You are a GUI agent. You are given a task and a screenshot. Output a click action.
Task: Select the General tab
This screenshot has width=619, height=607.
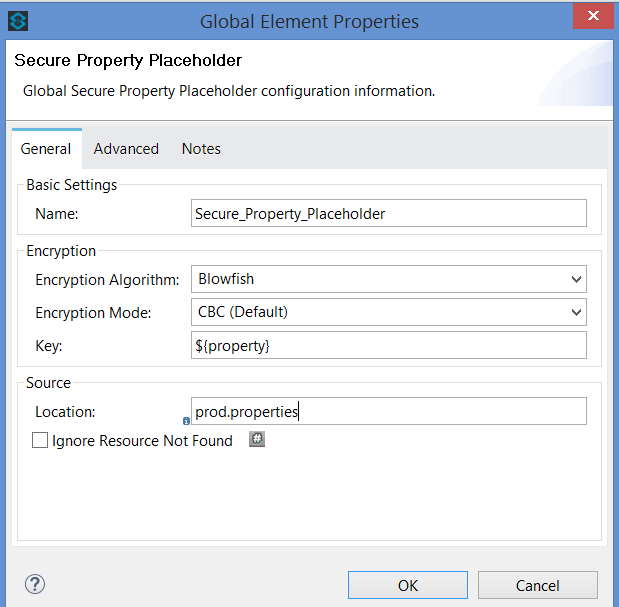(46, 148)
